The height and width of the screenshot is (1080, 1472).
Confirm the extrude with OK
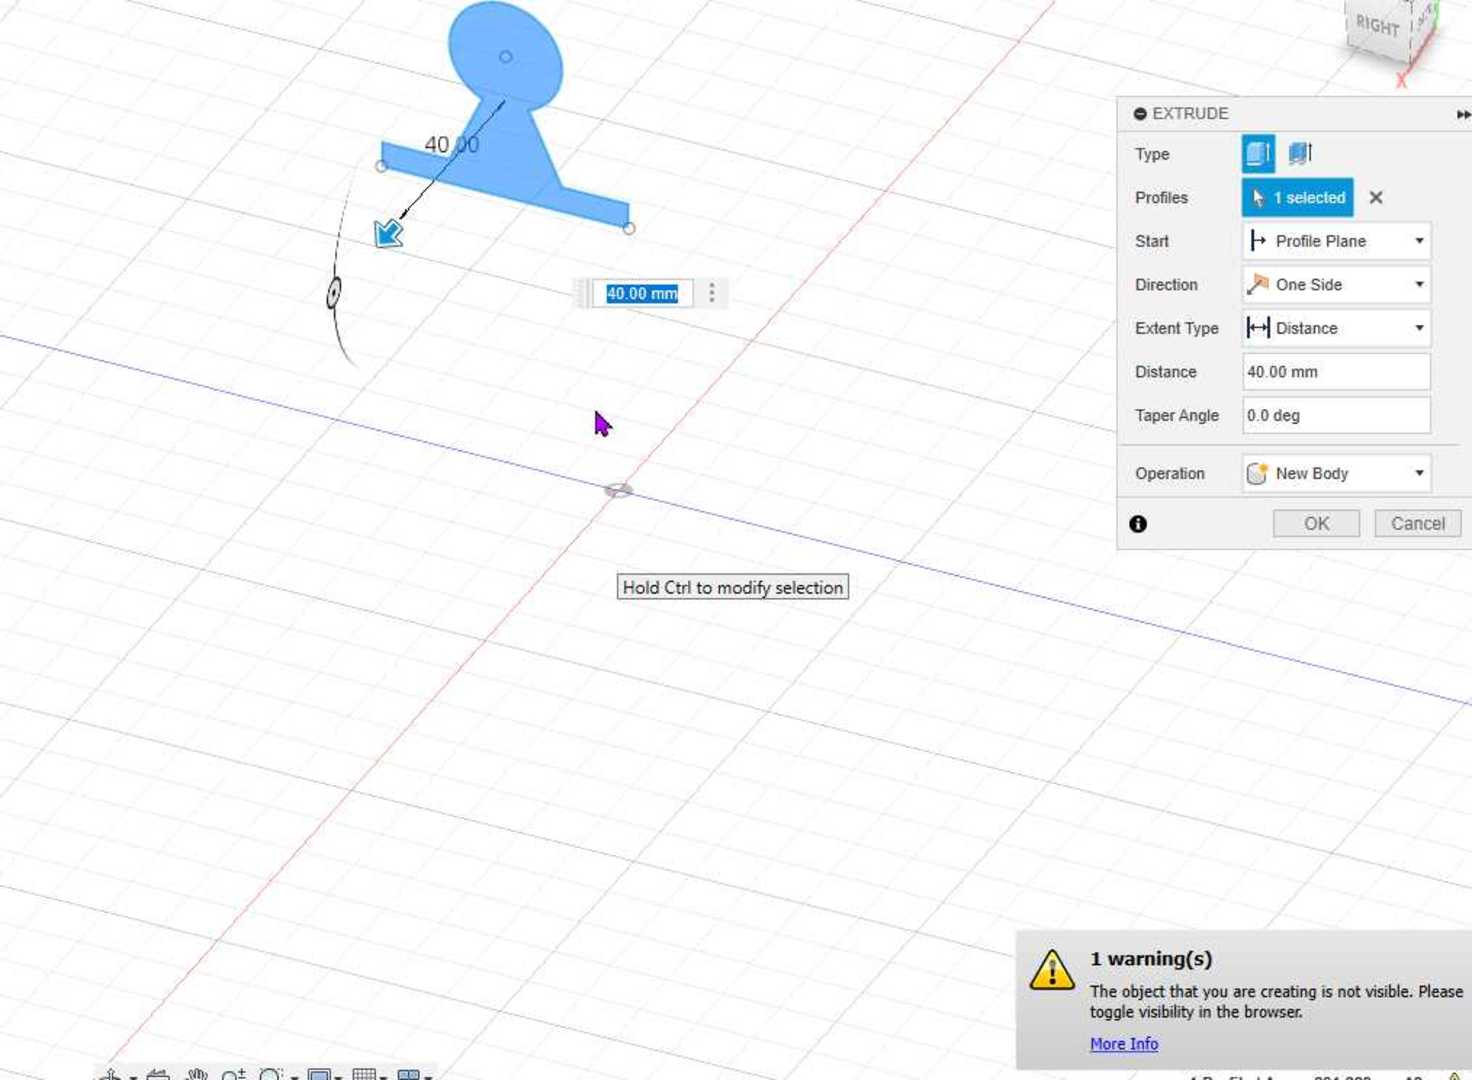(x=1316, y=523)
